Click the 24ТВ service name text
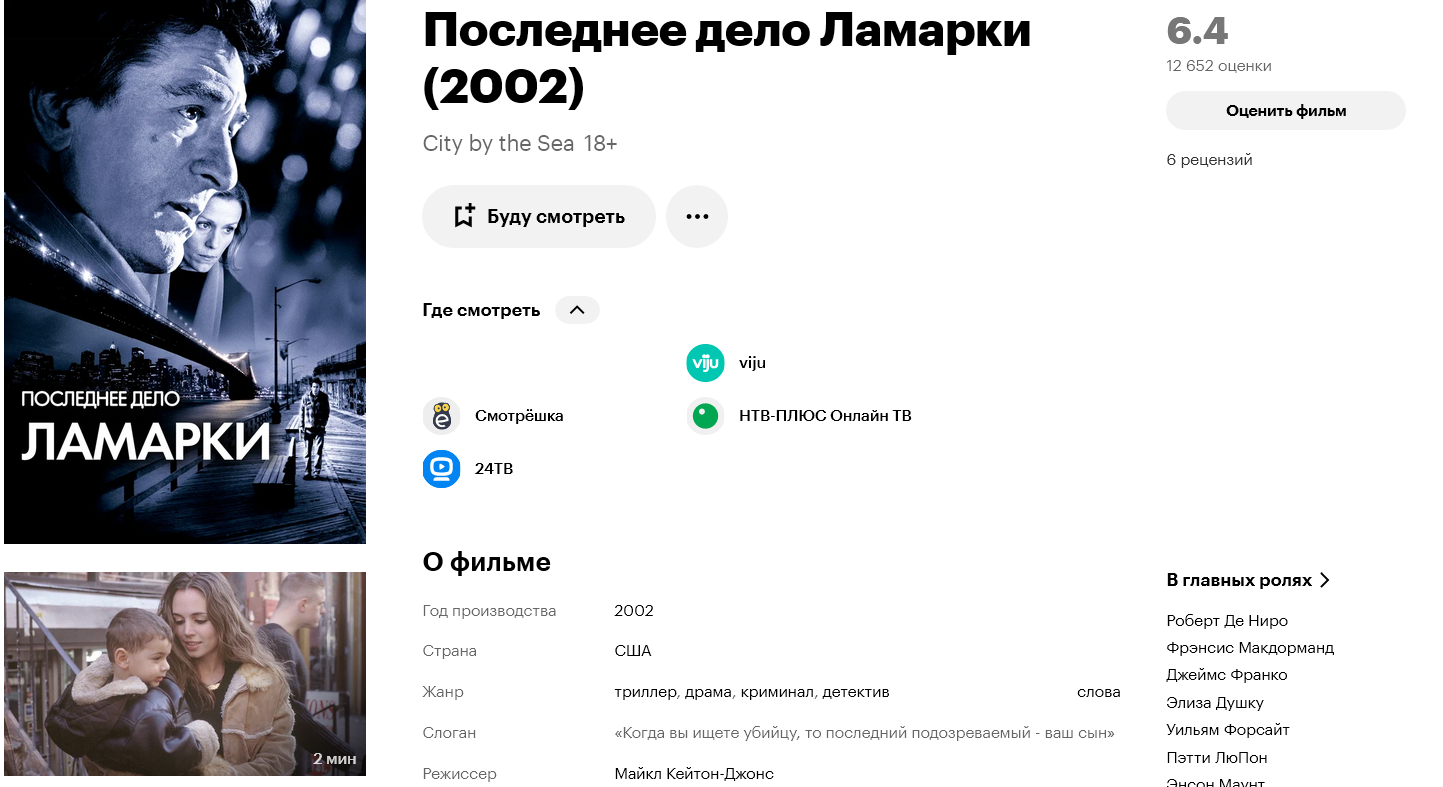 493,469
